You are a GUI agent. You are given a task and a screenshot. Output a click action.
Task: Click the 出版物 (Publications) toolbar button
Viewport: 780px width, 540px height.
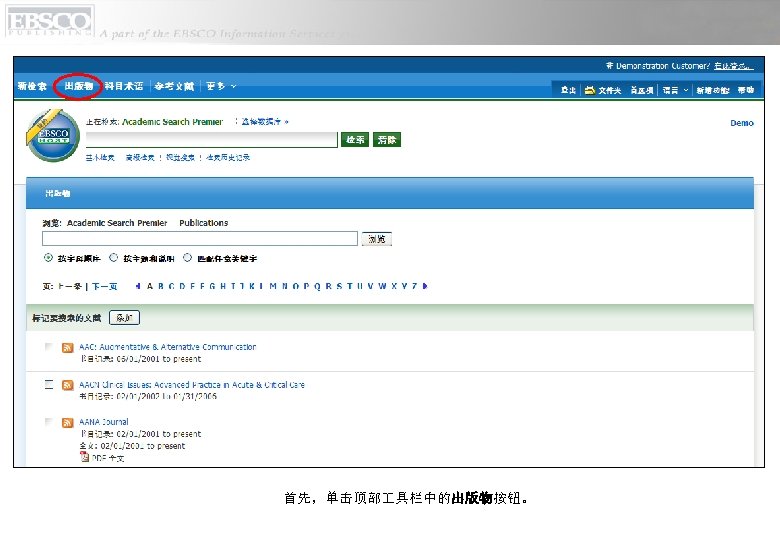coord(79,86)
